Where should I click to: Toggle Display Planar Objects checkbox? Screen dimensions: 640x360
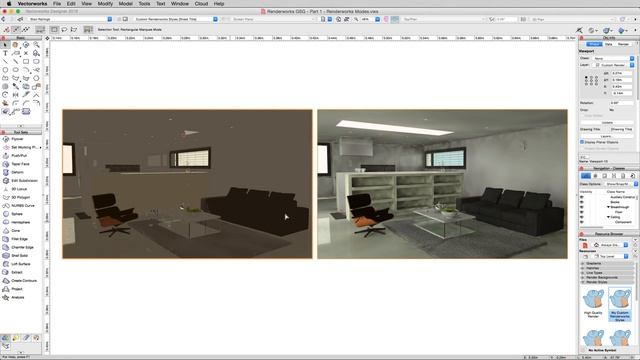point(582,142)
